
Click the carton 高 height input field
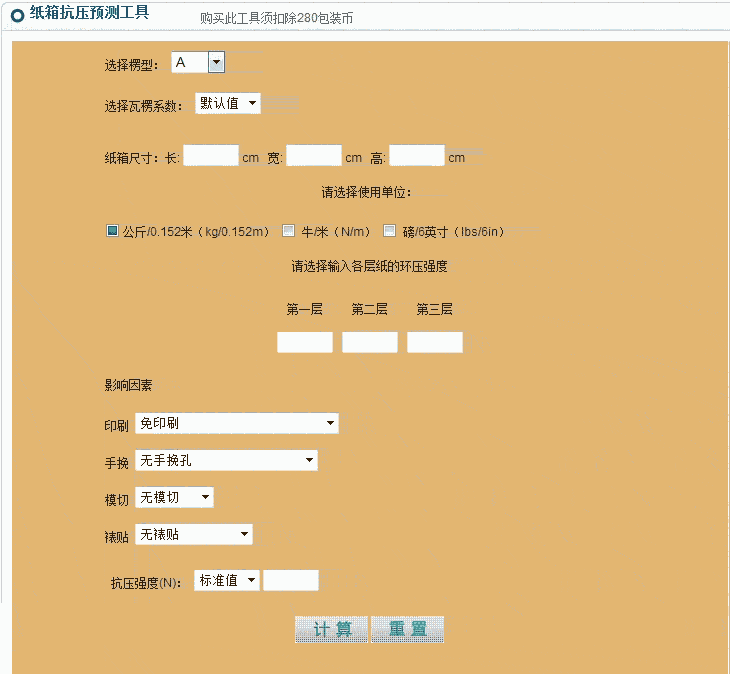point(416,156)
